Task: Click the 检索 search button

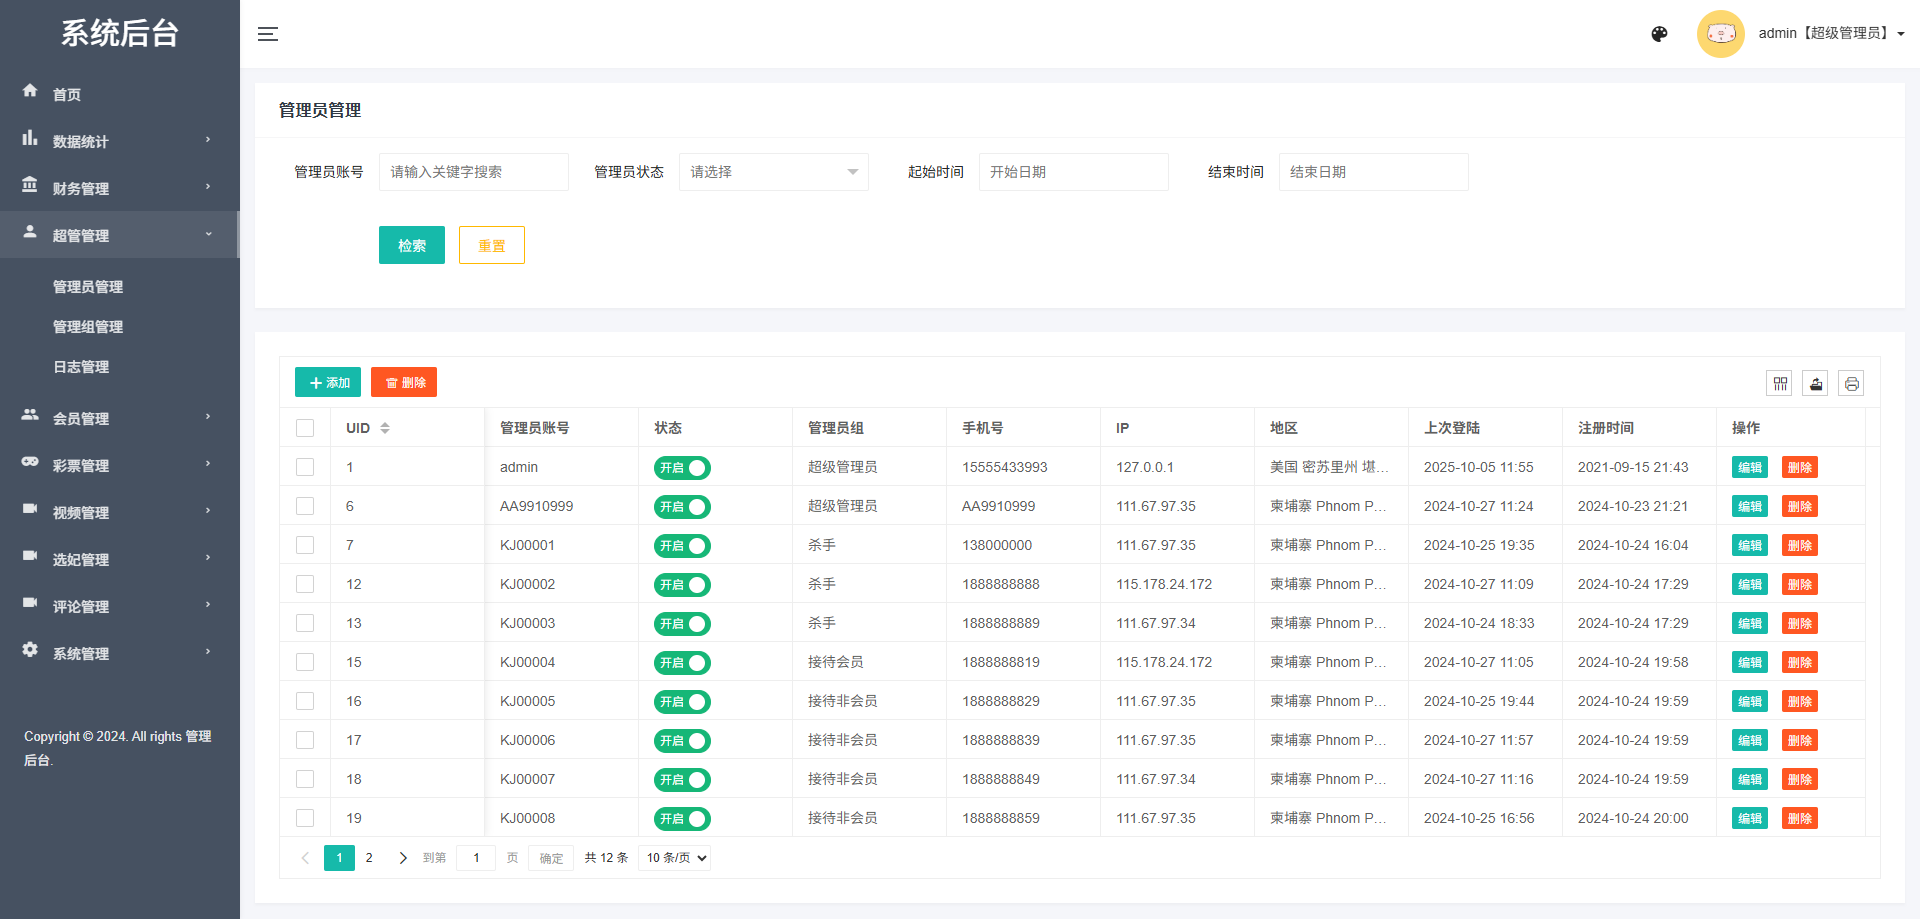Action: point(411,244)
